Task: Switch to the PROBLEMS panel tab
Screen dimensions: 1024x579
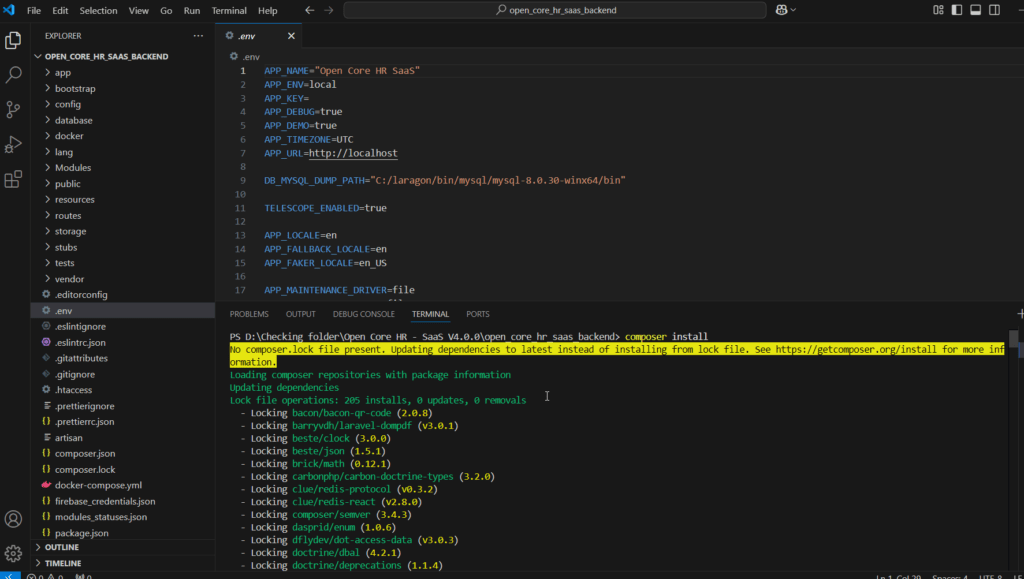Action: click(249, 314)
